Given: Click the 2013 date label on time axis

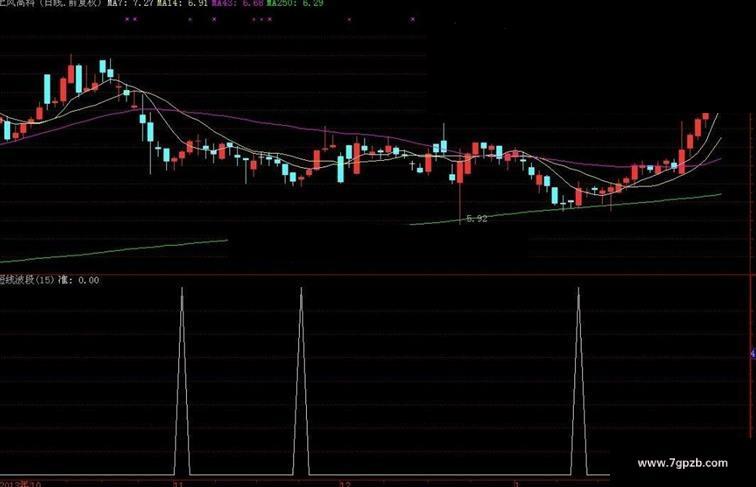Looking at the screenshot, I should pos(21,484).
